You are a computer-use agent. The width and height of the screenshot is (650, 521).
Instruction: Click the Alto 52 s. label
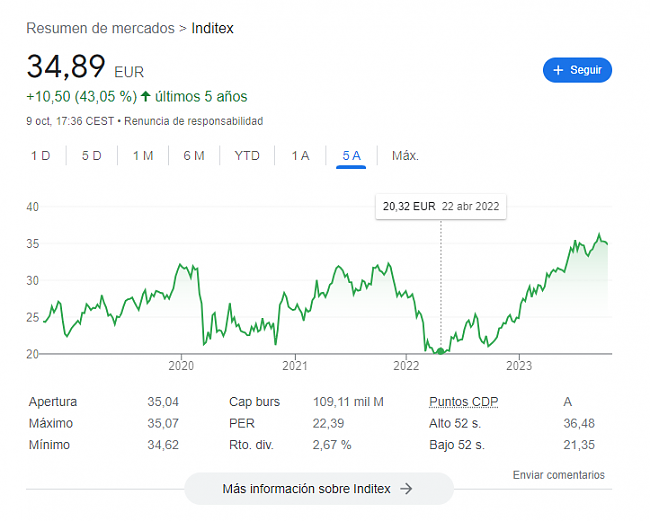click(455, 423)
